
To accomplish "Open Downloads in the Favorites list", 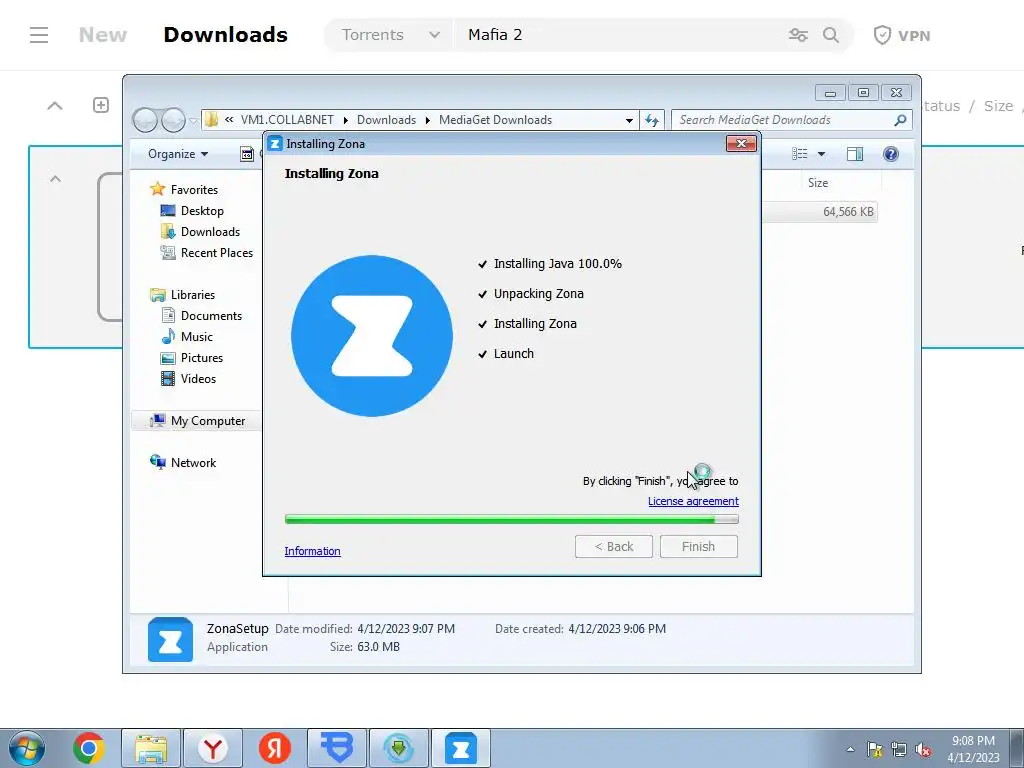I will point(210,232).
